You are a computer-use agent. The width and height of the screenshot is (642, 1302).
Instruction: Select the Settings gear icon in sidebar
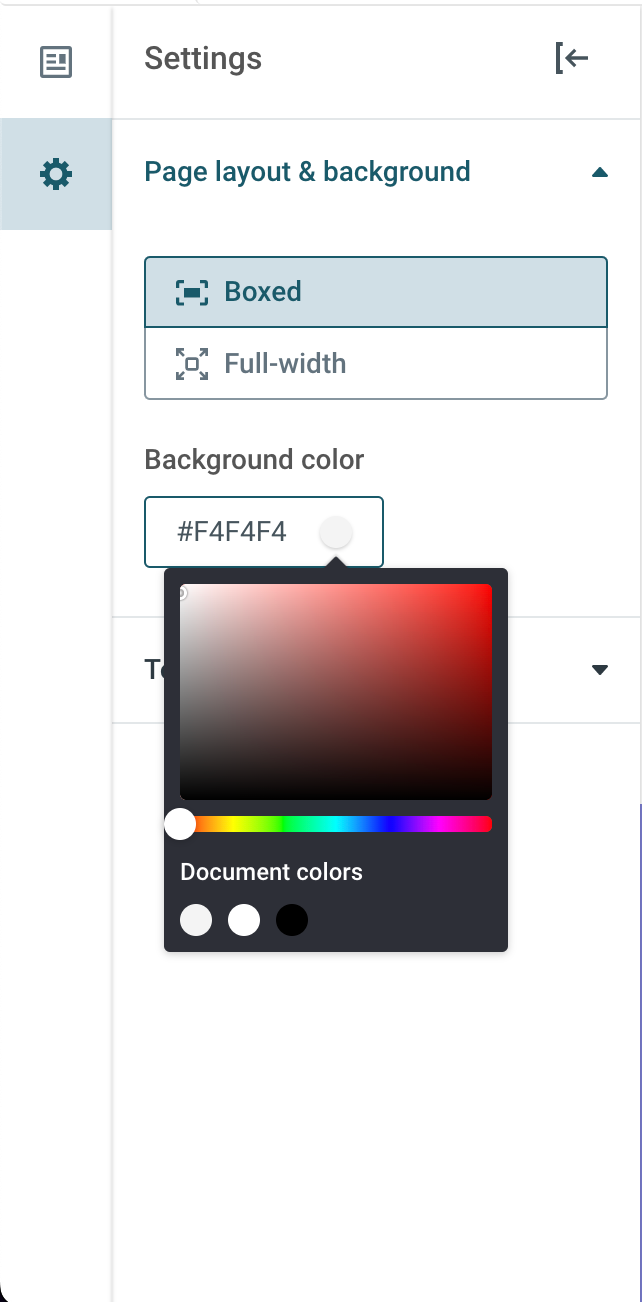coord(56,175)
